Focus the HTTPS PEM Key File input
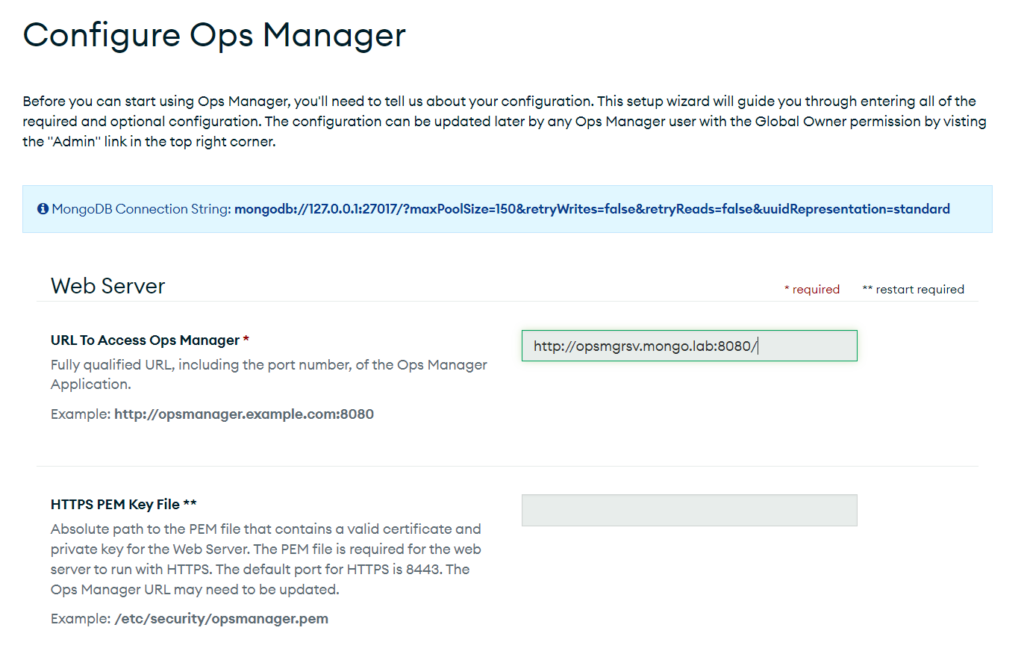Screen dimensions: 1024x657 [689, 510]
